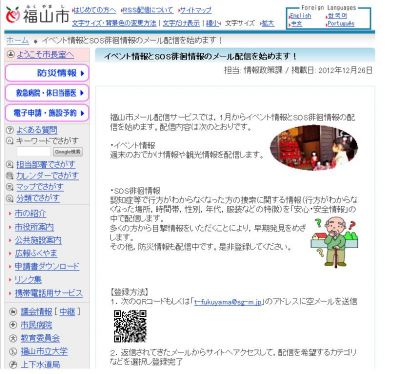Click the Fukuyama City logo
The image size is (400, 374).
click(x=37, y=15)
